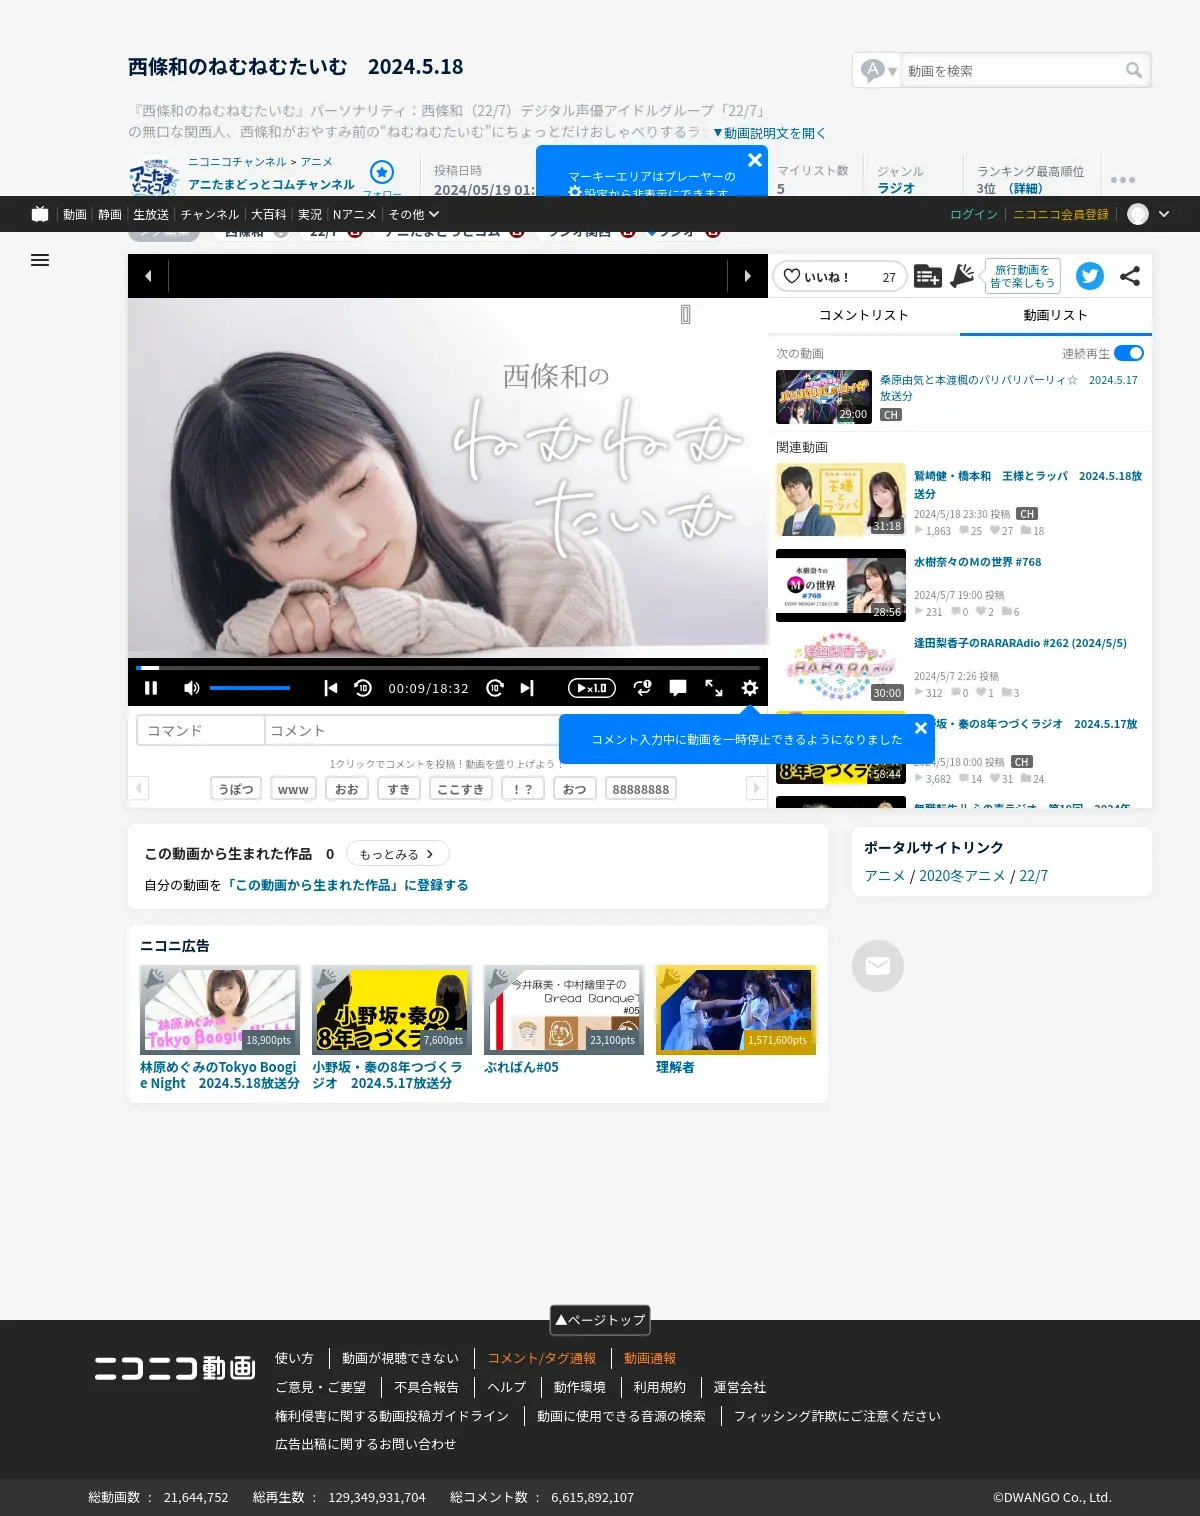Skip forward 10 seconds
This screenshot has height=1516, width=1200.
pyautogui.click(x=495, y=688)
